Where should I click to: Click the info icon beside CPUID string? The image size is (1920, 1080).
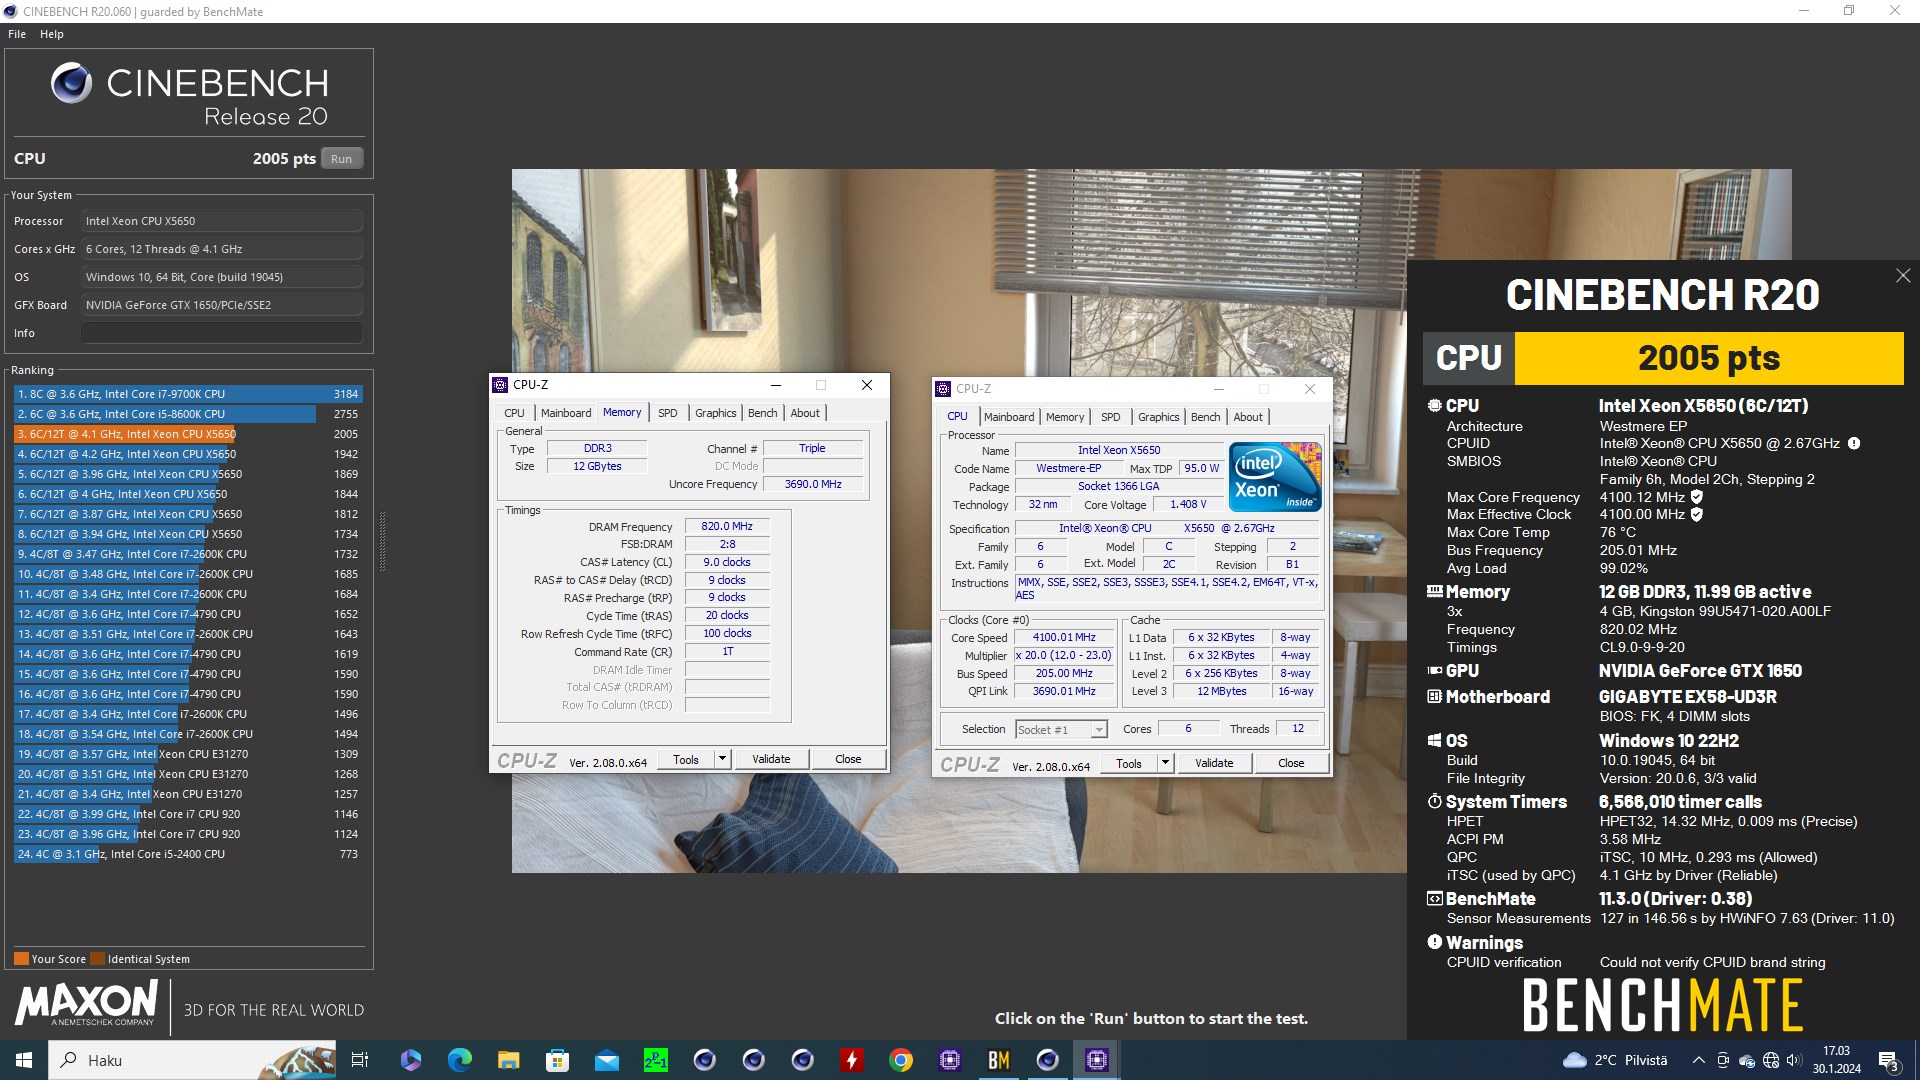tap(1853, 443)
